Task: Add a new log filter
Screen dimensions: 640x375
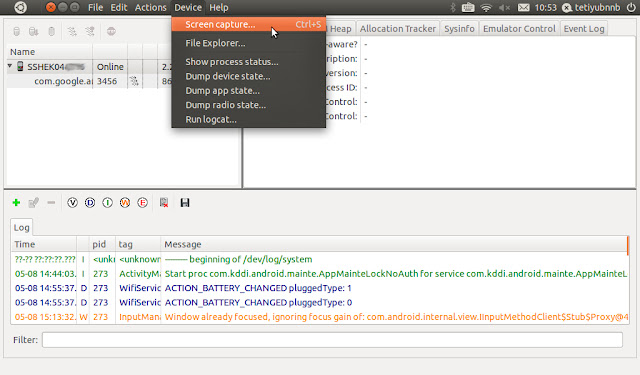Action: click(16, 202)
